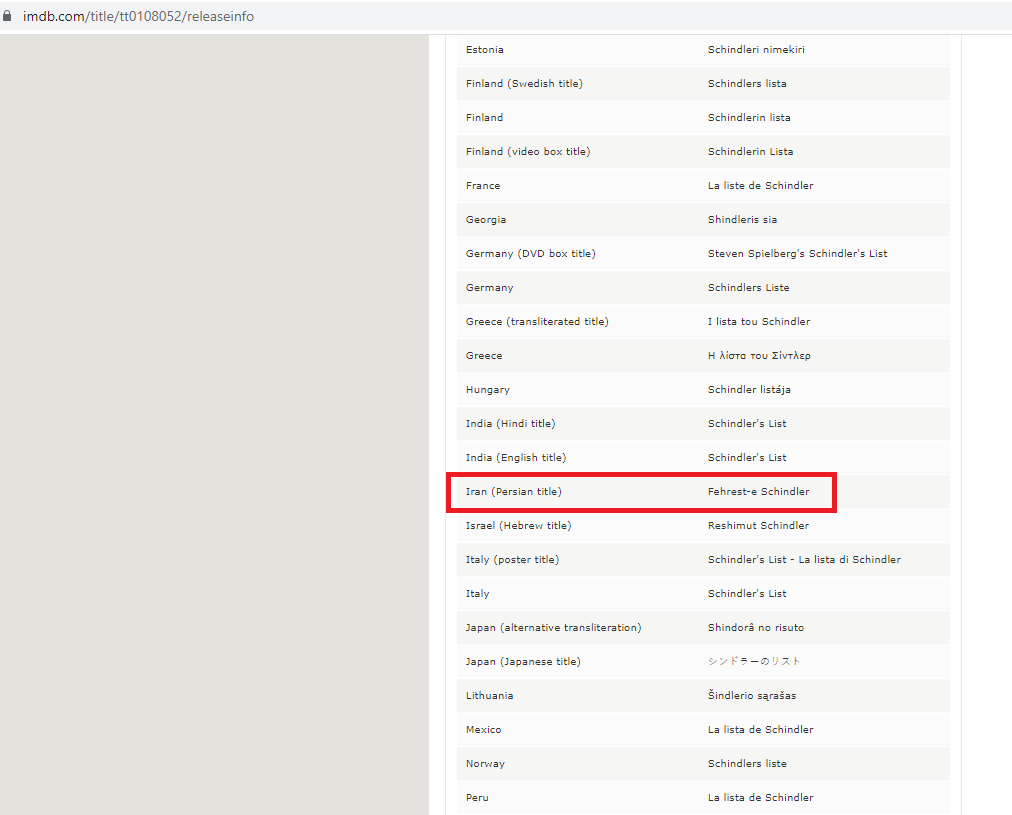The height and width of the screenshot is (815, 1012).
Task: Click the imdb.com URL in address bar
Action: [138, 16]
